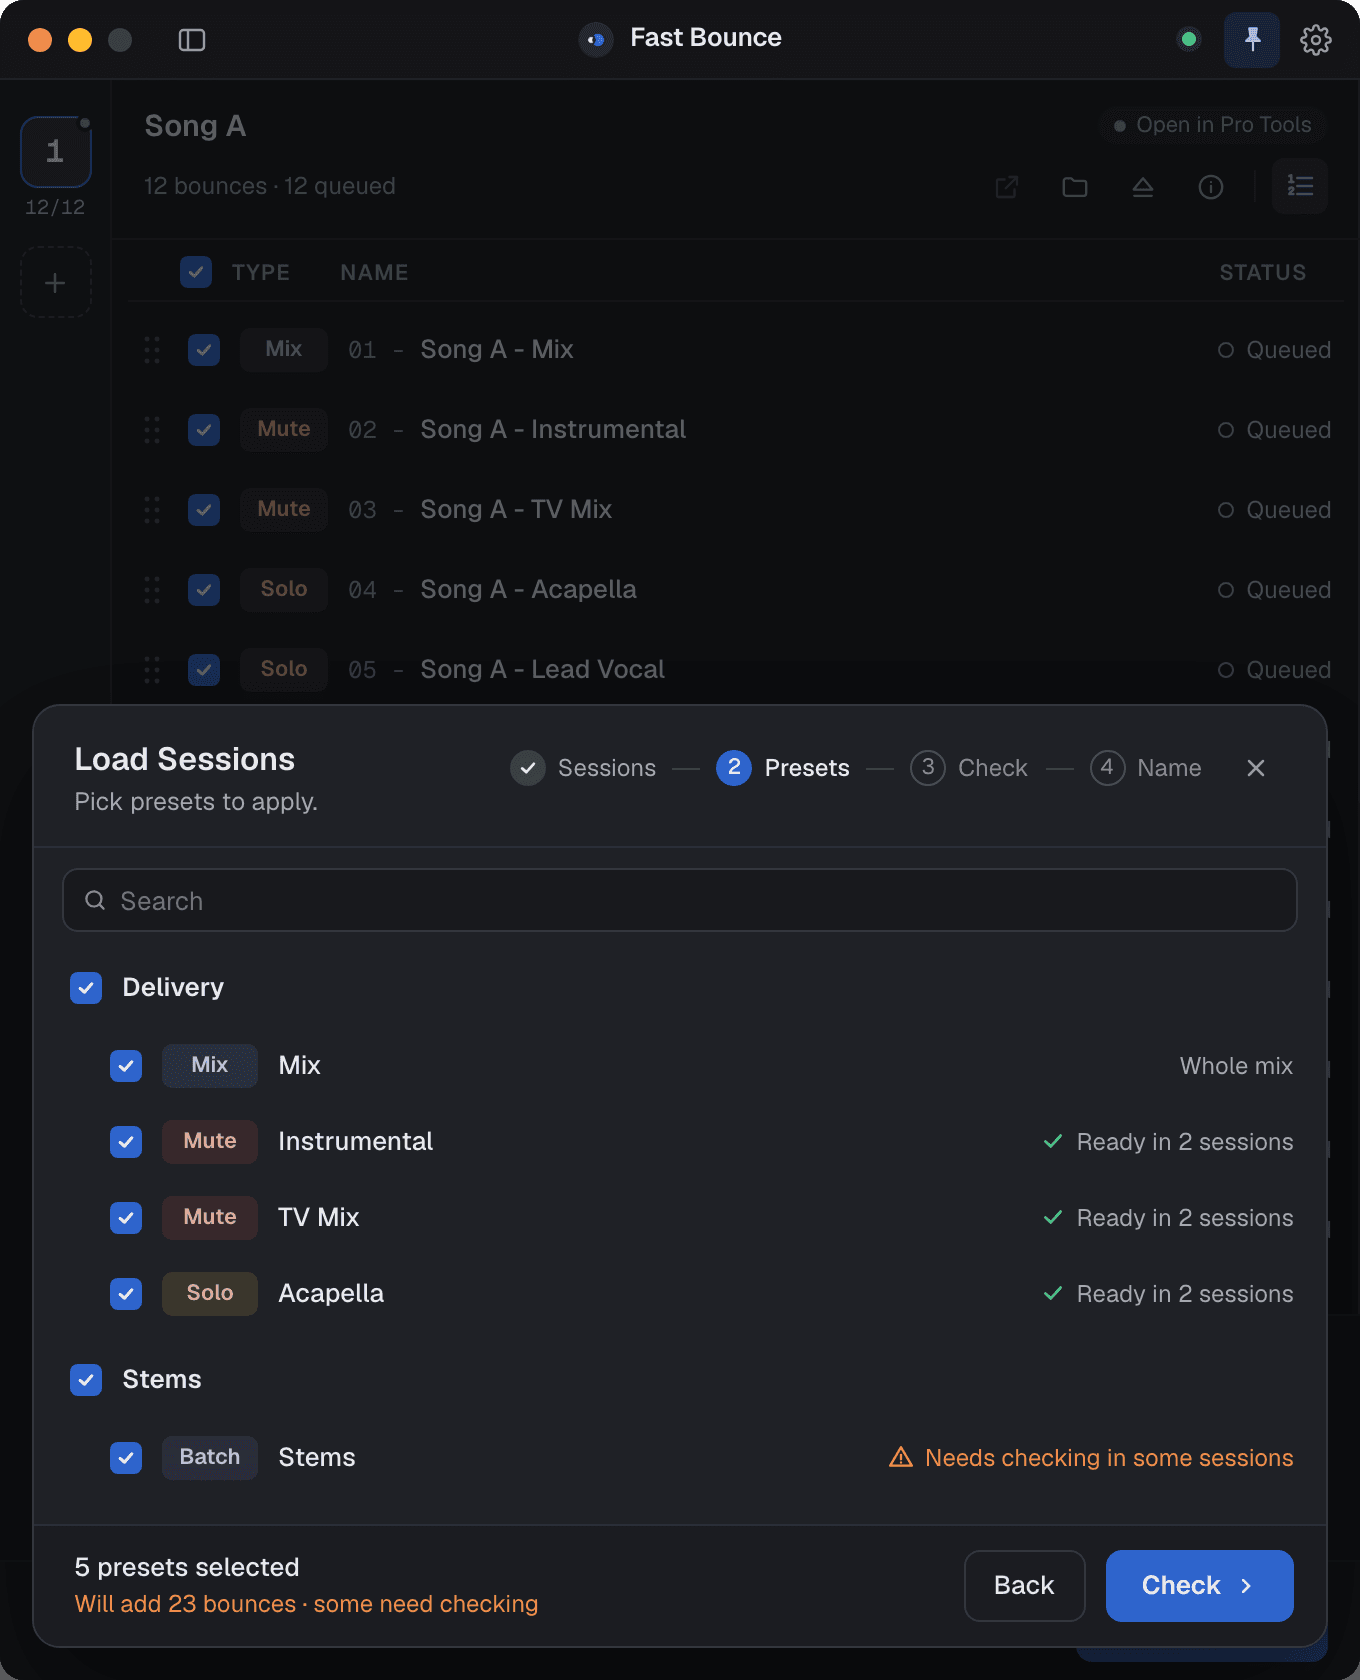The image size is (1360, 1680).
Task: Select the Presets step
Action: point(783,768)
